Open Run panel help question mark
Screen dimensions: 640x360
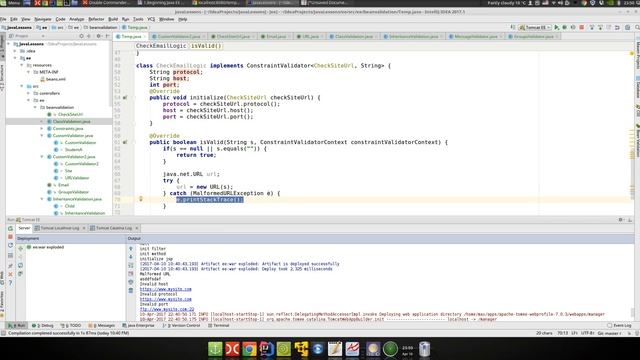coord(10,282)
